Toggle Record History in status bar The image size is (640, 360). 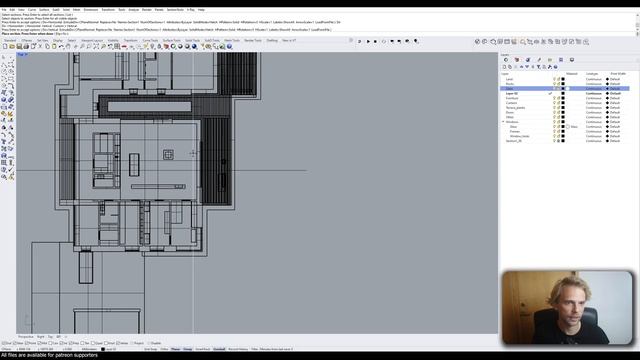(x=238, y=349)
